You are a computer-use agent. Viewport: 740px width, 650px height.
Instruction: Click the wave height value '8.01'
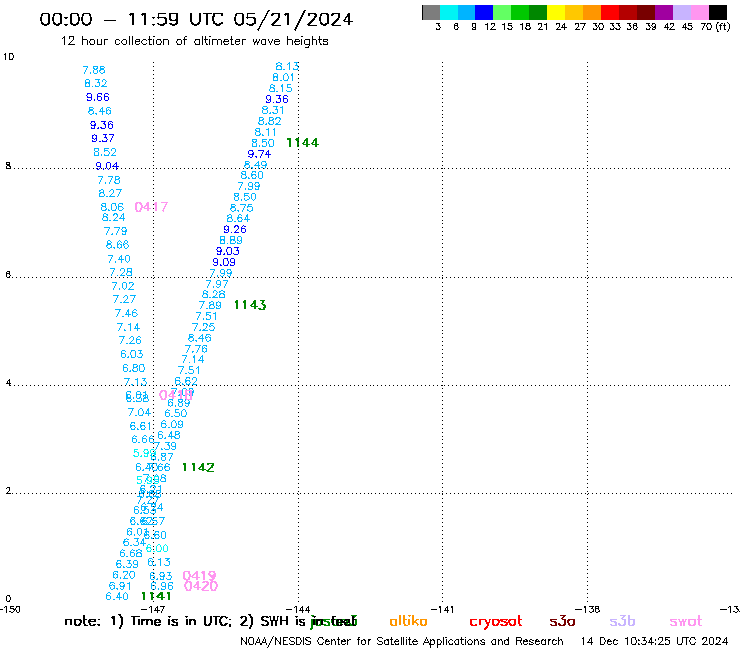click(x=284, y=77)
